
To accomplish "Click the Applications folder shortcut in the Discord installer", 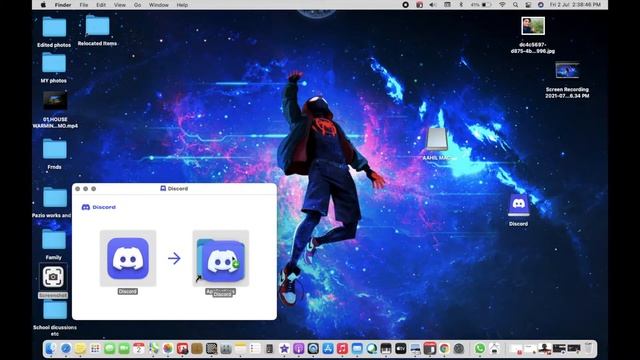I will 220,259.
